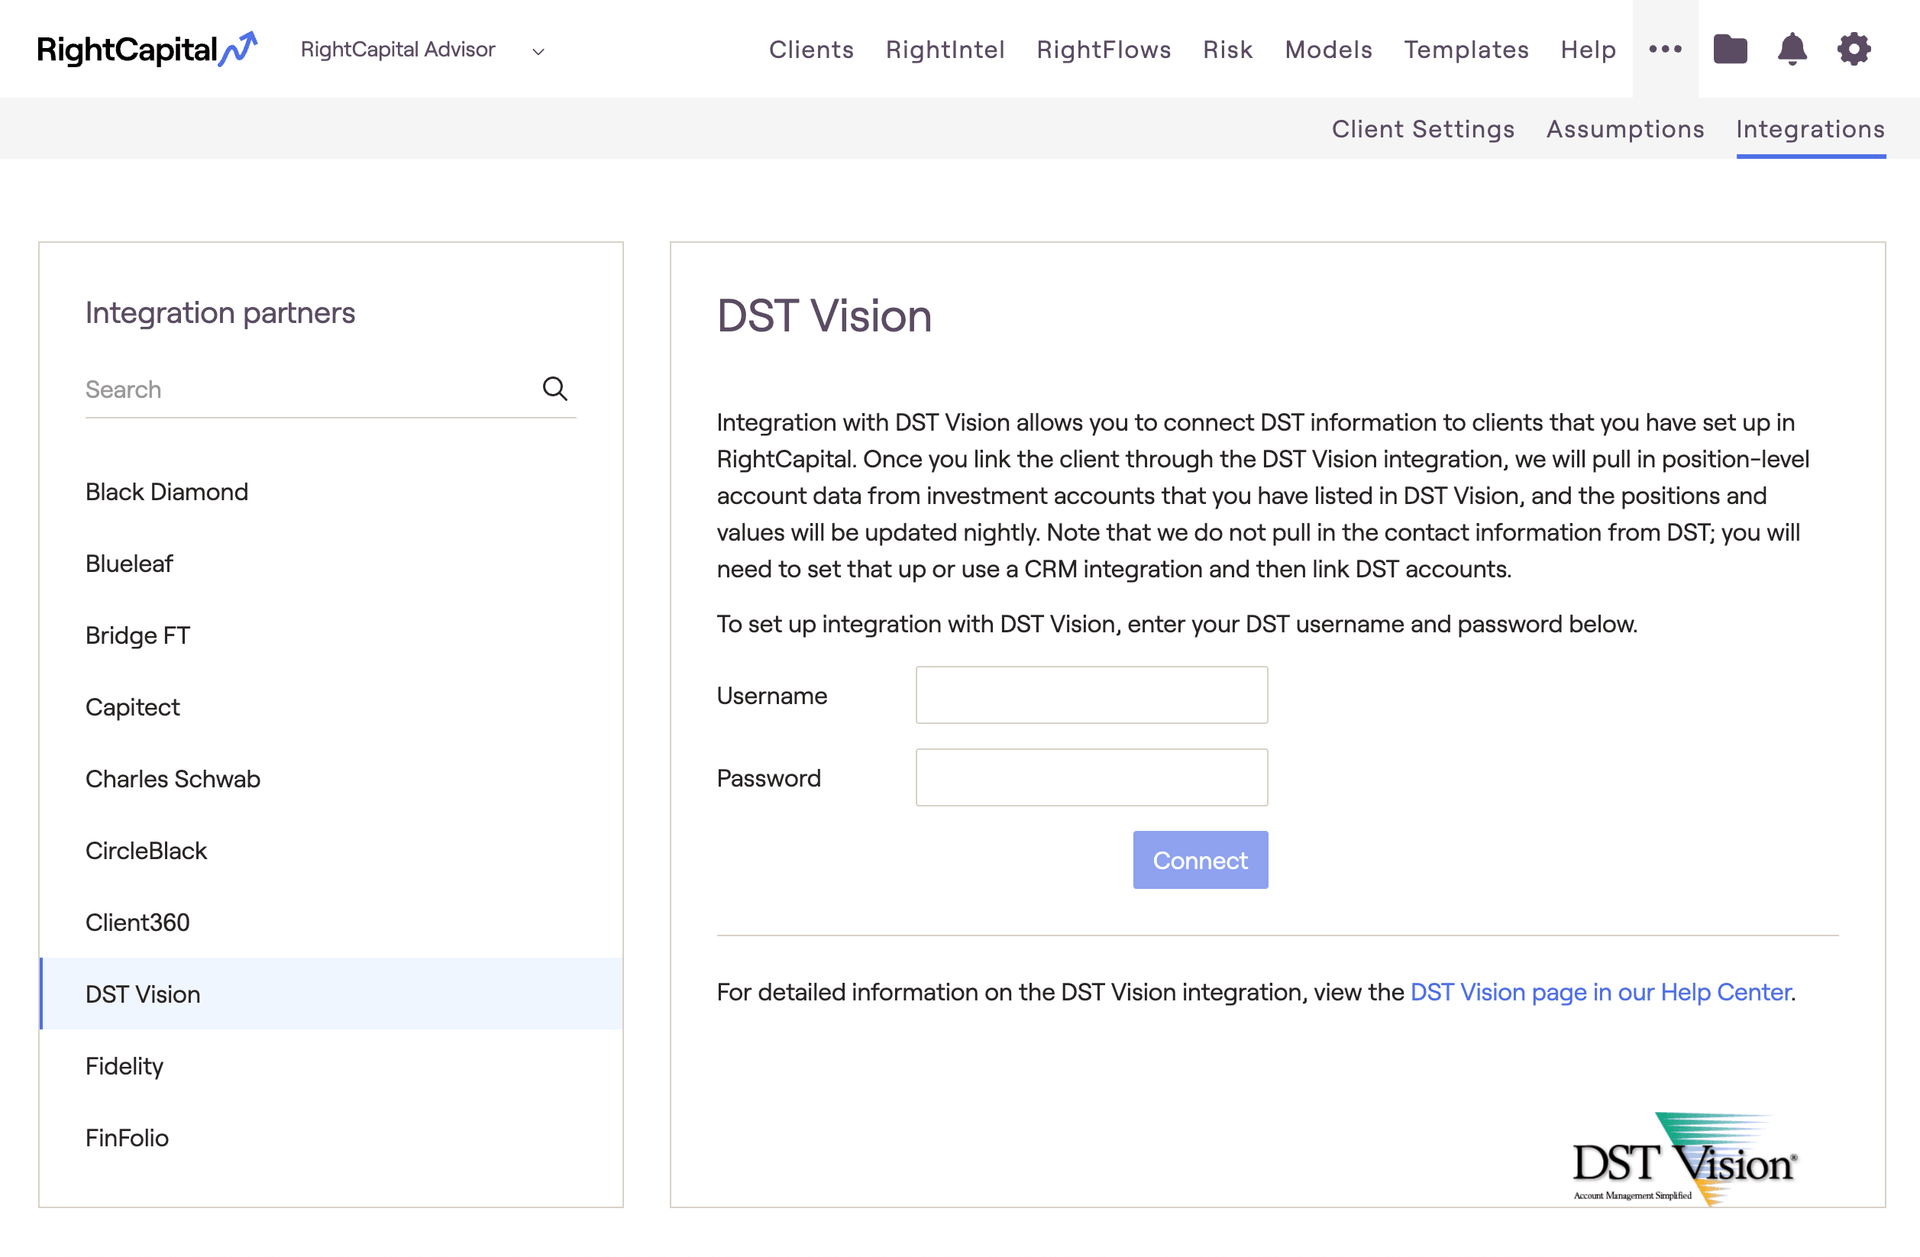The width and height of the screenshot is (1920, 1257).
Task: Open the folder icon in header
Action: coord(1730,49)
